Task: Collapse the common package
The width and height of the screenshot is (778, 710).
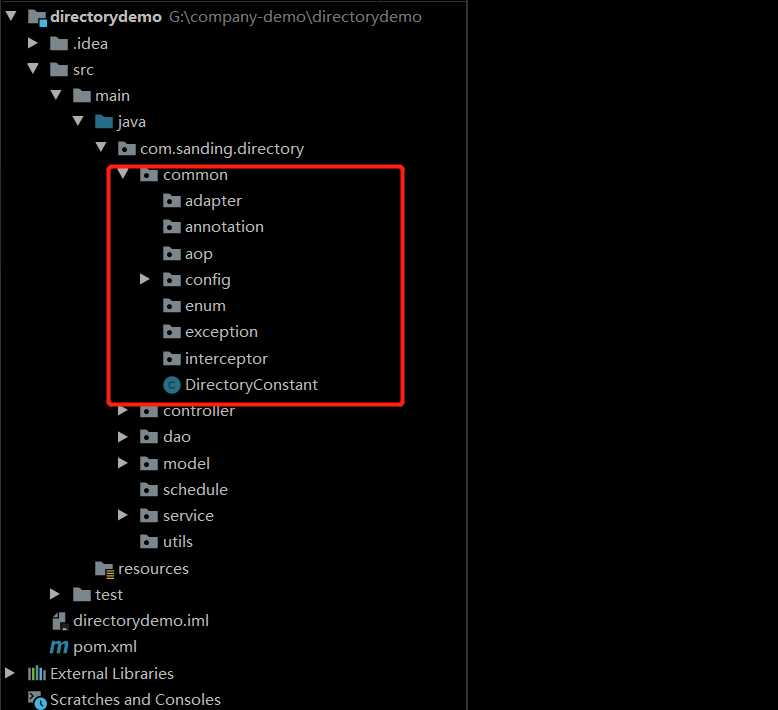Action: [123, 173]
